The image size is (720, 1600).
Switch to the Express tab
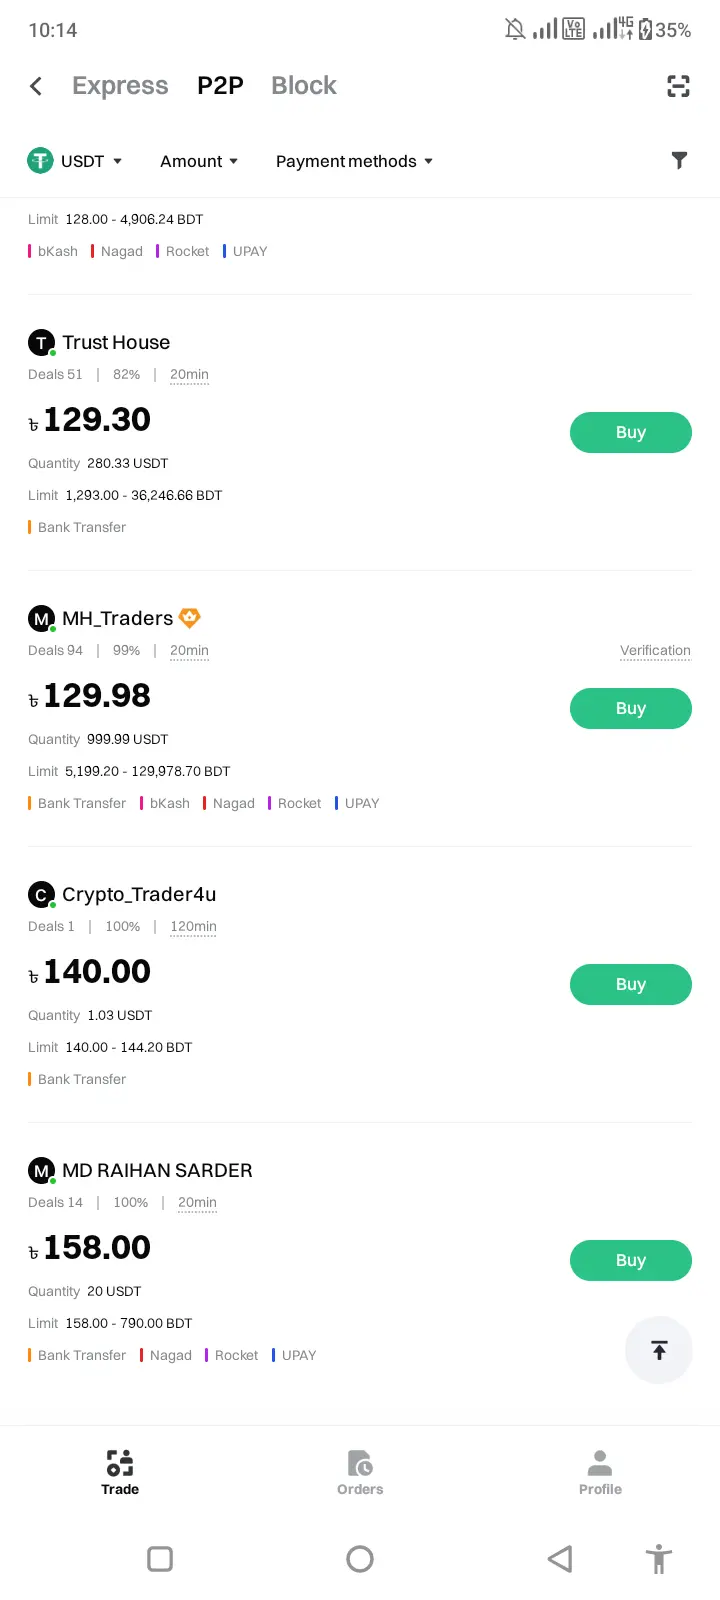click(120, 86)
